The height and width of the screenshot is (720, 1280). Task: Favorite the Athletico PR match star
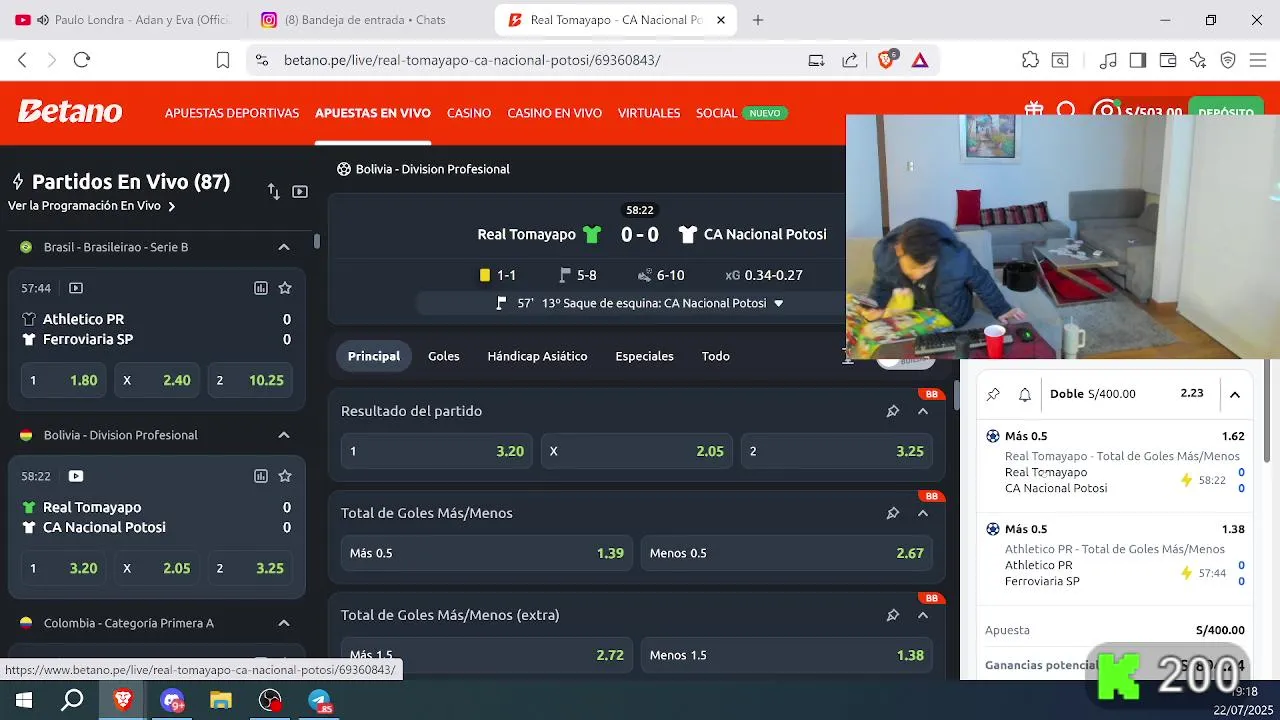tap(285, 288)
